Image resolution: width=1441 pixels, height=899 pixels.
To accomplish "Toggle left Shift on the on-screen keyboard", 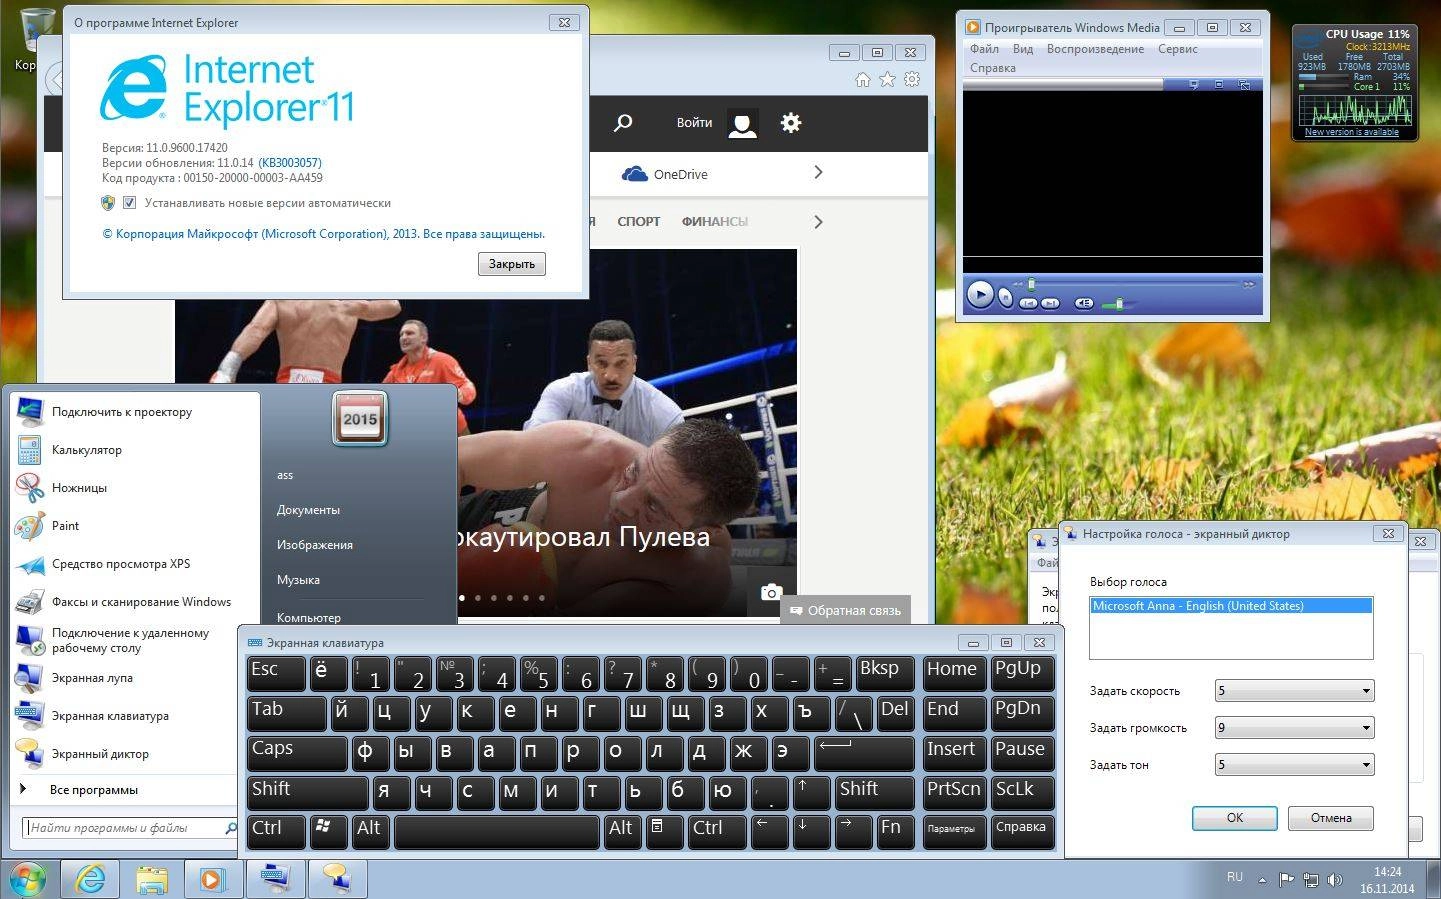I will click(307, 793).
